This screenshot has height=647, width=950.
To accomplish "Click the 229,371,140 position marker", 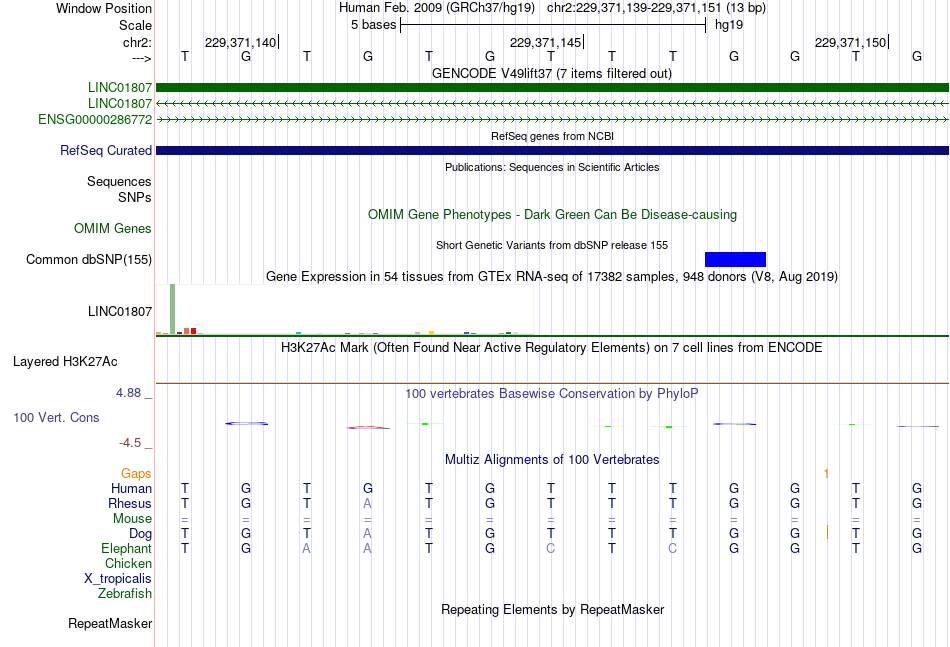I will pos(242,42).
